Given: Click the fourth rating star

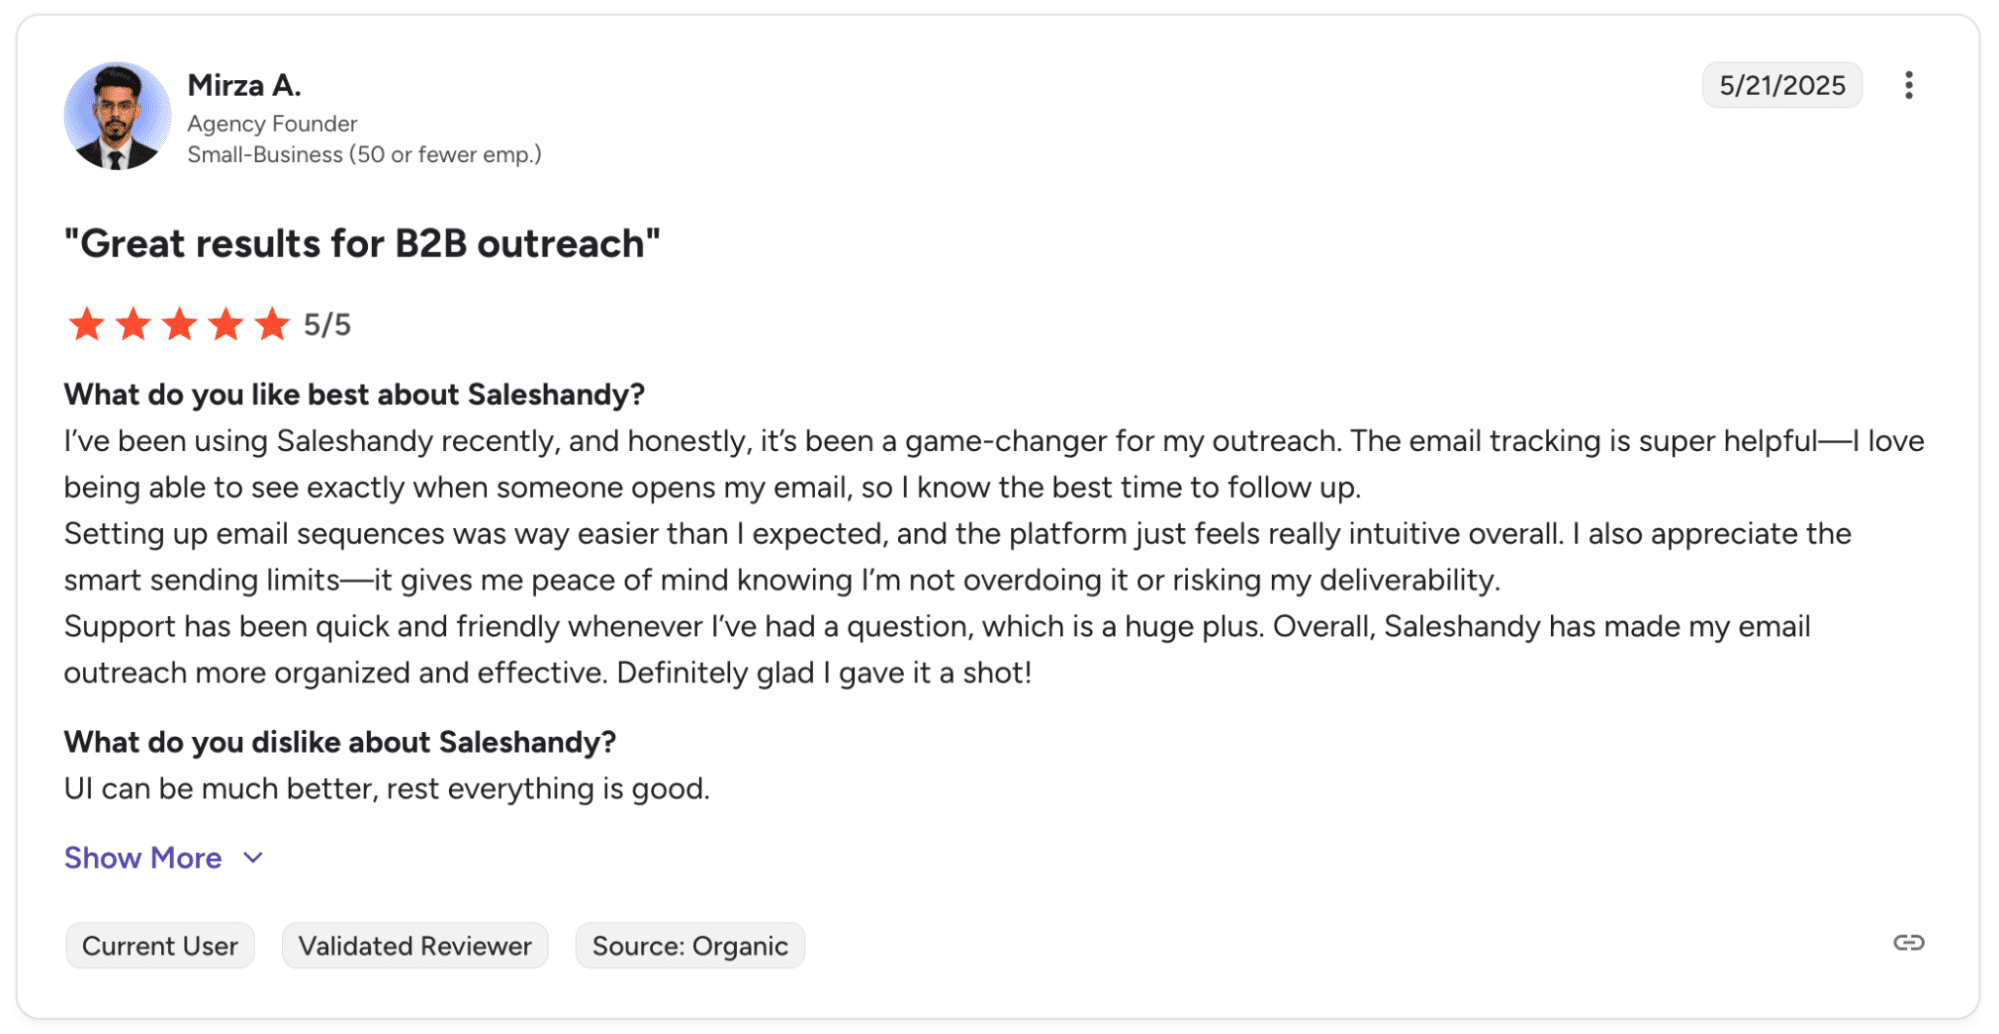Looking at the screenshot, I should (226, 324).
